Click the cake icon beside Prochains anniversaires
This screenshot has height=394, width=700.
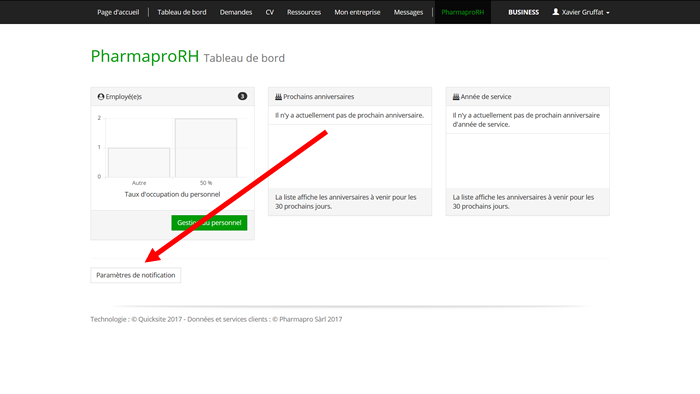click(x=278, y=96)
